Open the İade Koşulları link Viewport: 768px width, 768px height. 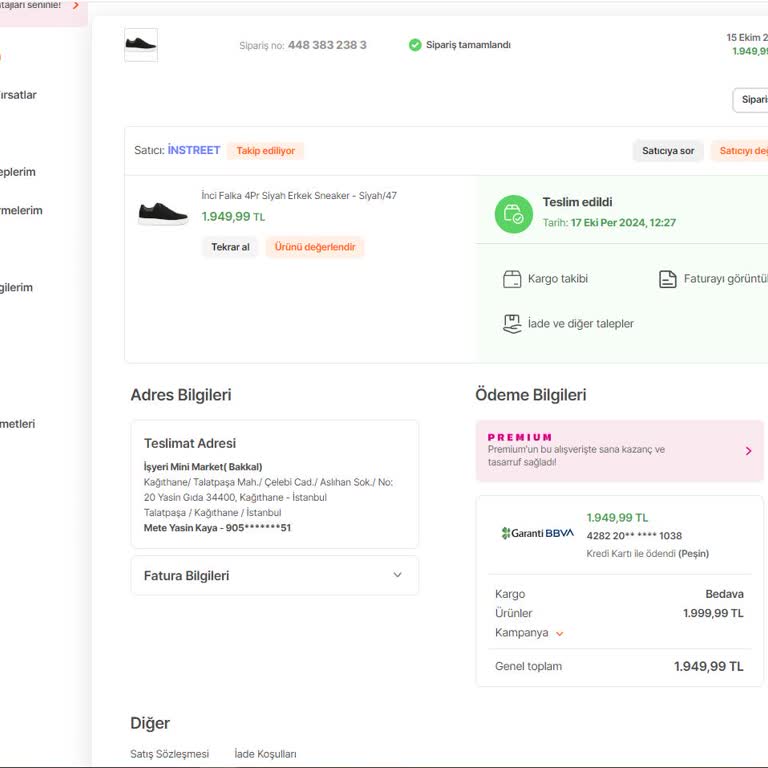click(x=265, y=754)
